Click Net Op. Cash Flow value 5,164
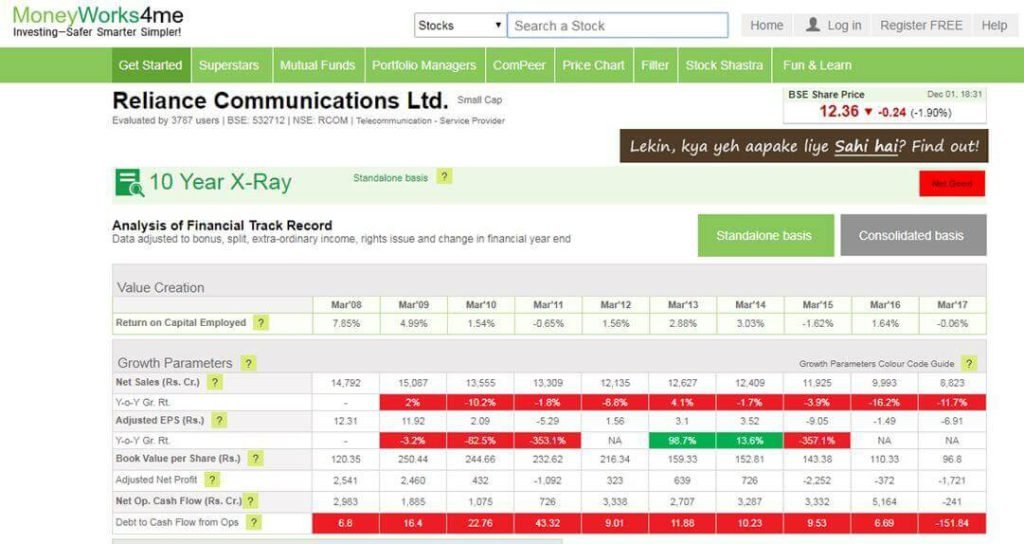Viewport: 1024px width, 544px height. click(x=884, y=502)
